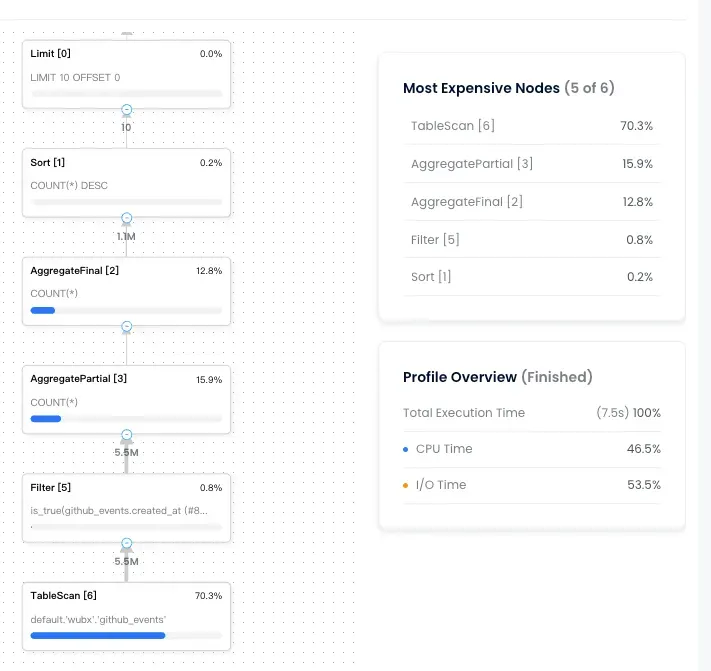711x671 pixels.
Task: Collapse the circle toggle under the Limit [0] node
Action: (x=127, y=110)
